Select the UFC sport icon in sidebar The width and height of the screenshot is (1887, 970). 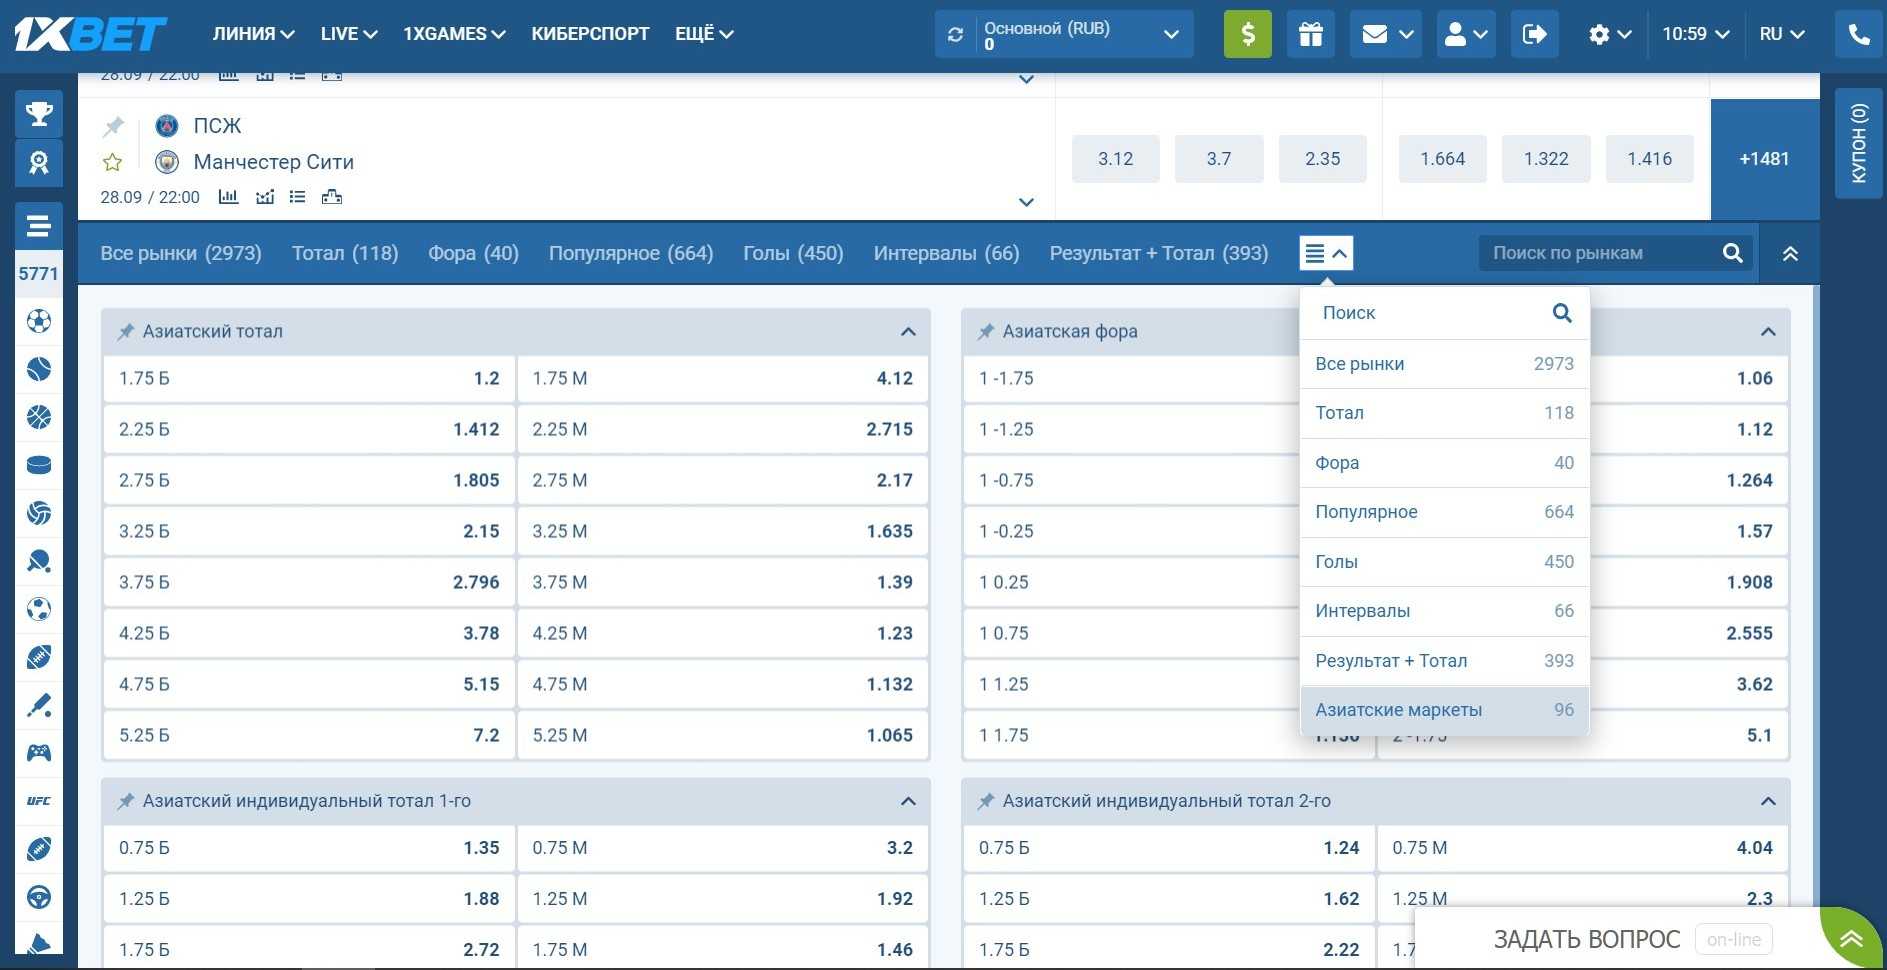coord(39,801)
